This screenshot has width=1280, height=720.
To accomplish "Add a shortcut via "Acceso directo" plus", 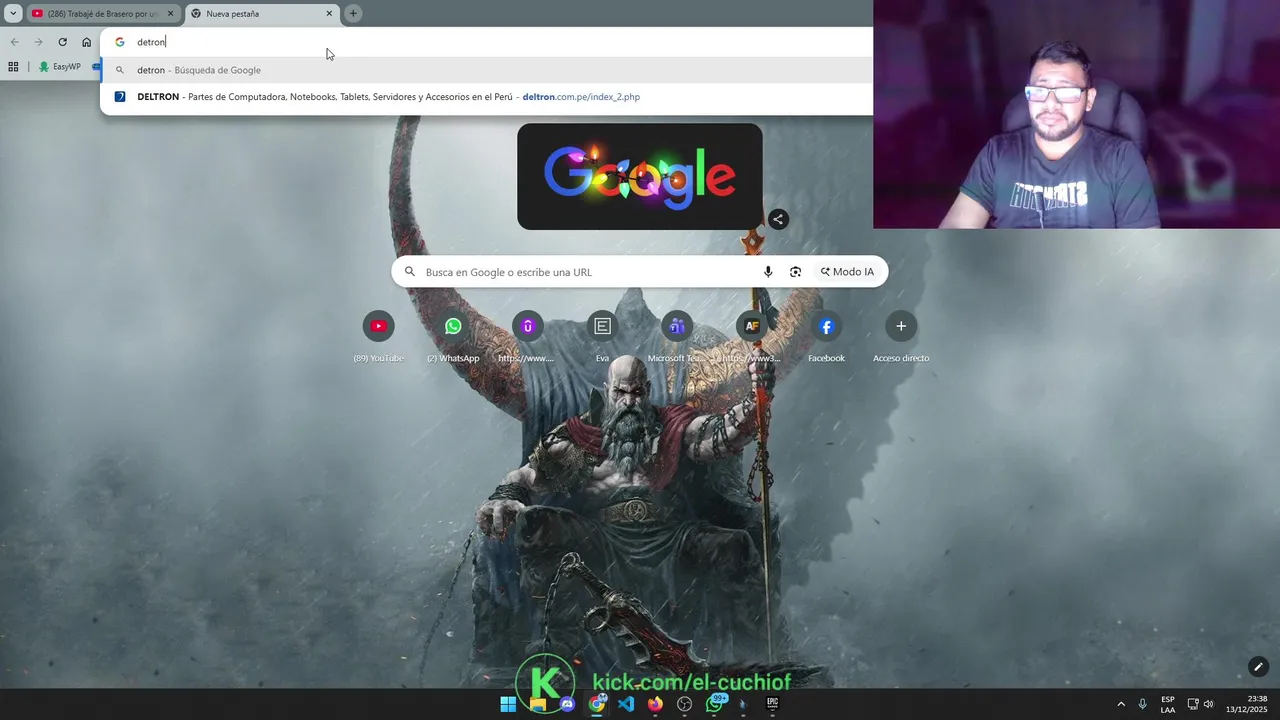I will coord(901,336).
